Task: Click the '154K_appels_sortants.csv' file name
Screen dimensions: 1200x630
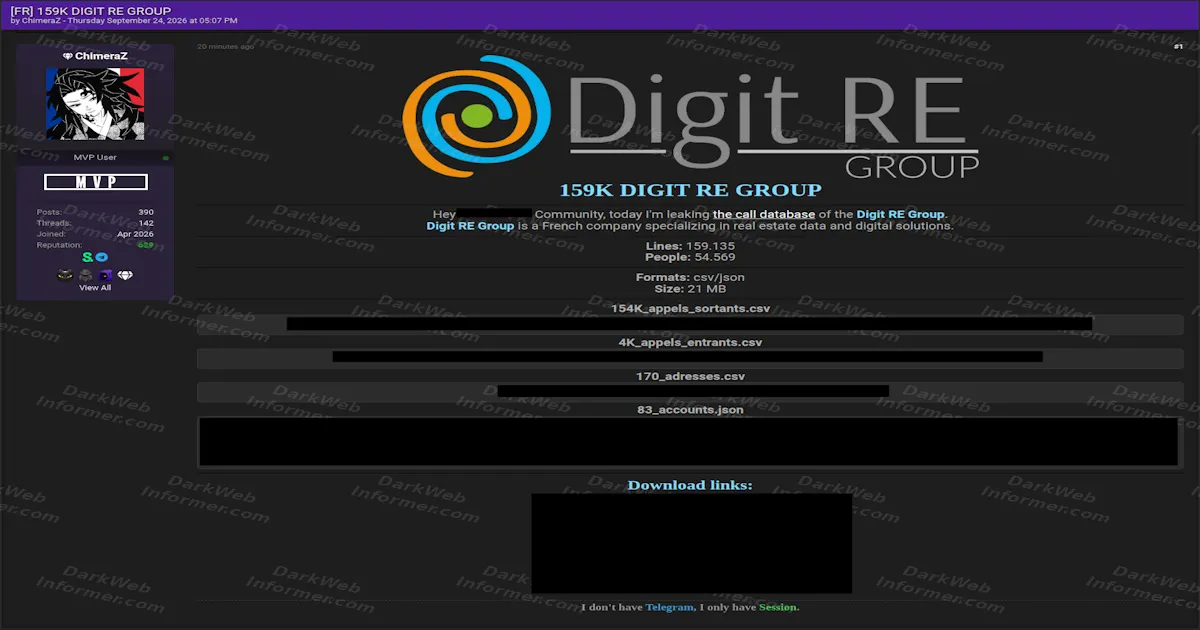Action: click(690, 308)
